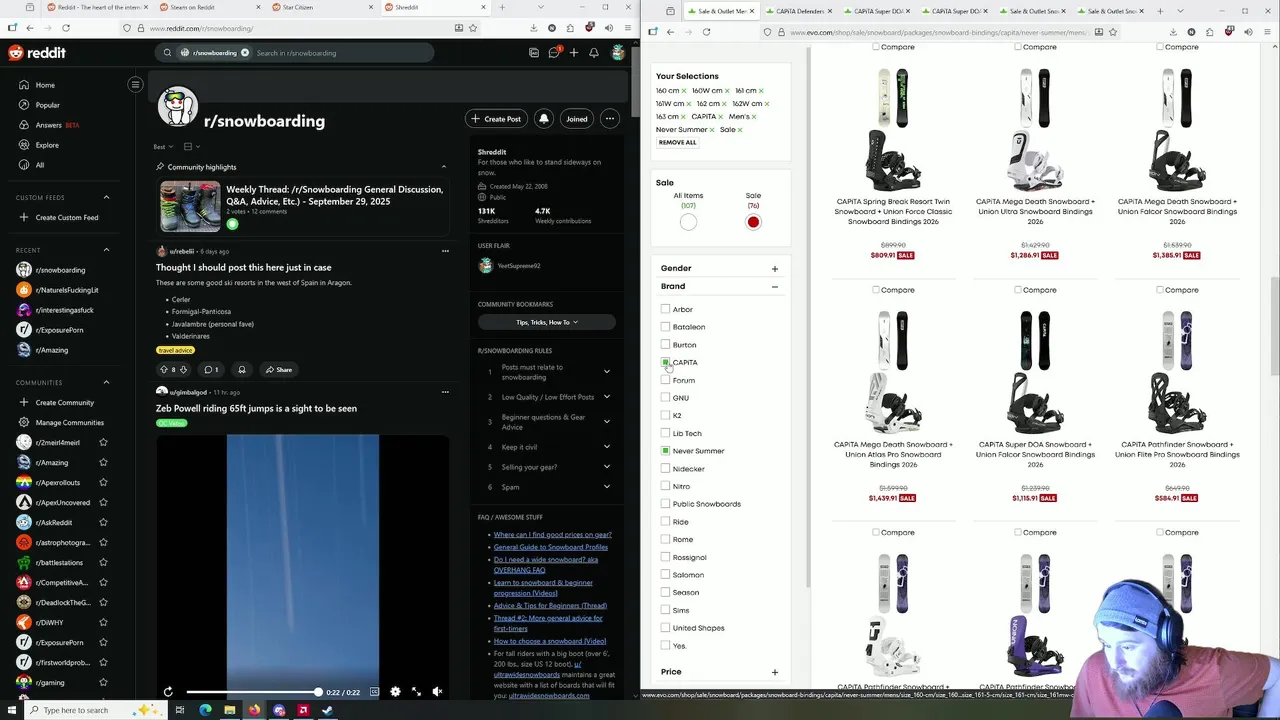Open video settings gear
1280x720 pixels.
(x=395, y=692)
